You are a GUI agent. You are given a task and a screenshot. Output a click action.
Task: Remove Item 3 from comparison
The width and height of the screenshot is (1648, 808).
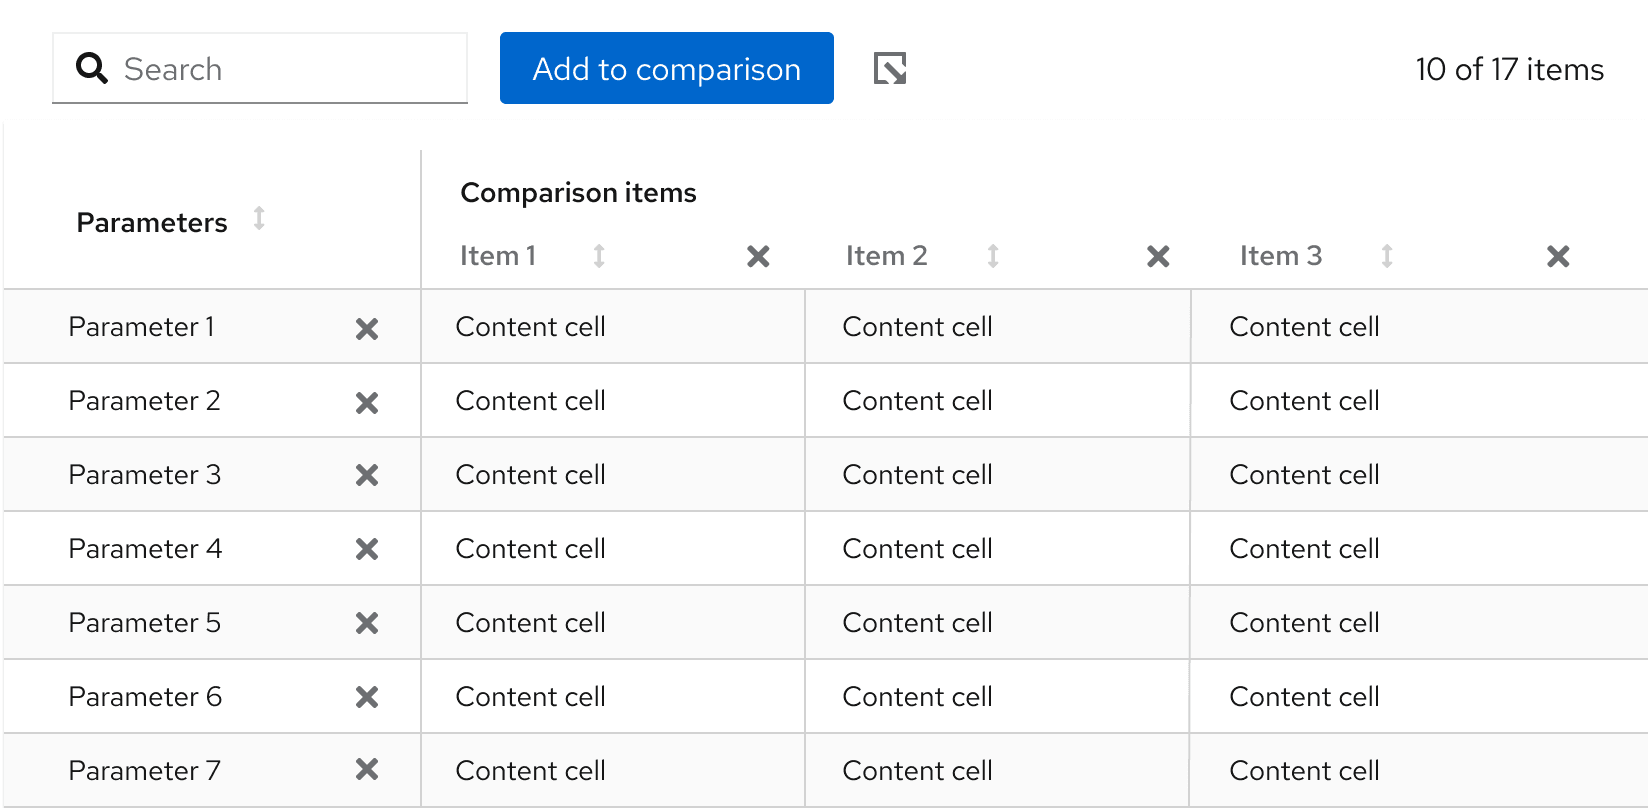[x=1558, y=257]
